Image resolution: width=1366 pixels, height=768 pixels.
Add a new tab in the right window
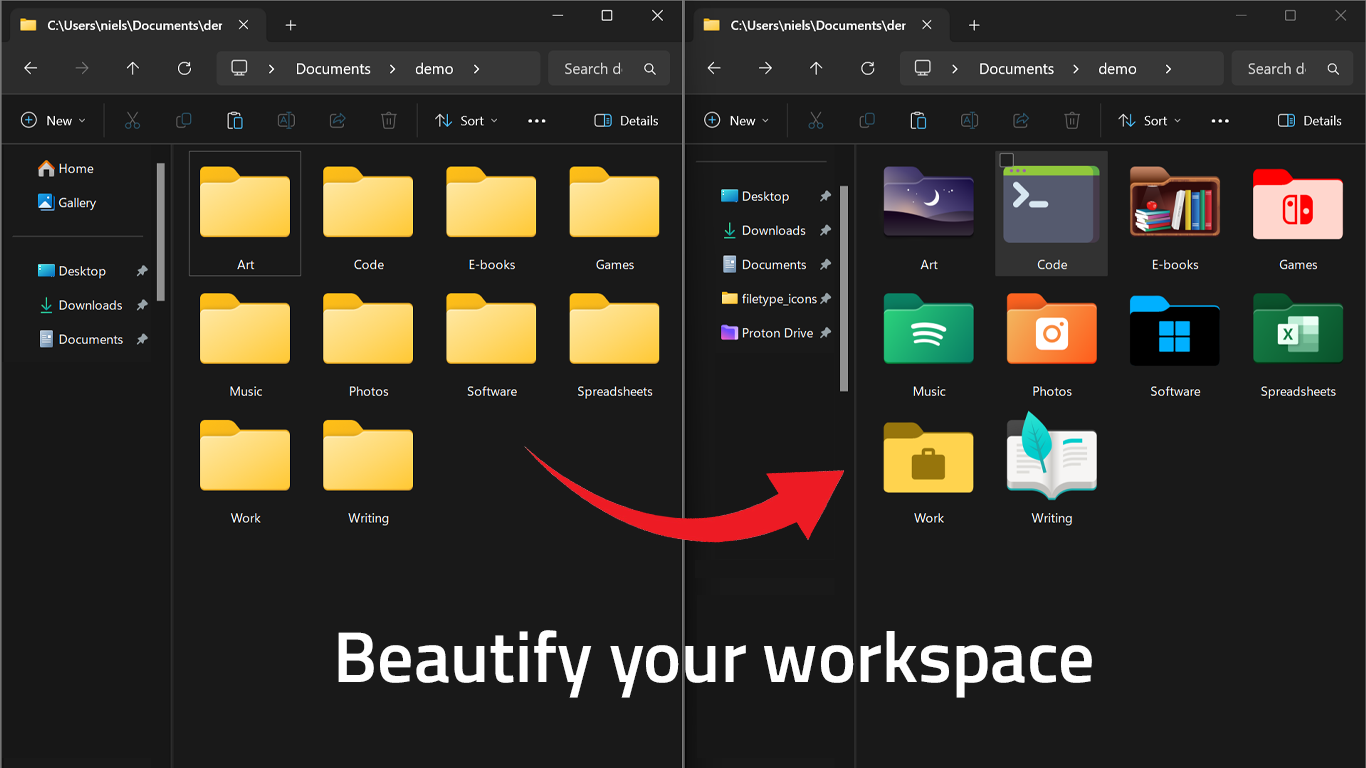tap(974, 25)
